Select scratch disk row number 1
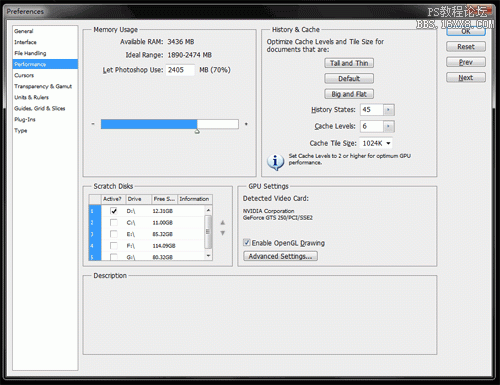Image resolution: width=500 pixels, height=385 pixels. (x=95, y=211)
